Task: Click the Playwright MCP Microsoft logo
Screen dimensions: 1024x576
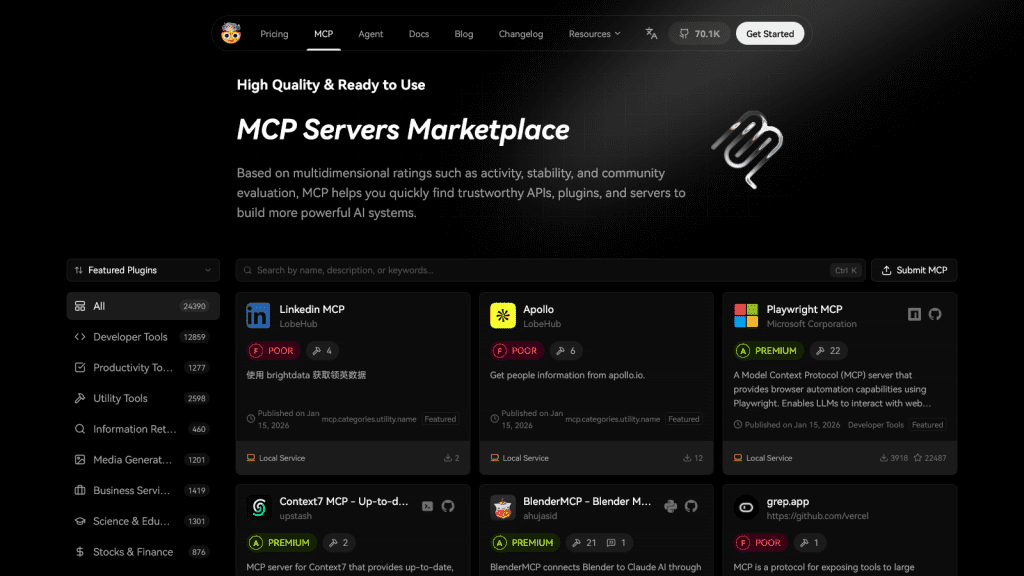Action: 746,316
